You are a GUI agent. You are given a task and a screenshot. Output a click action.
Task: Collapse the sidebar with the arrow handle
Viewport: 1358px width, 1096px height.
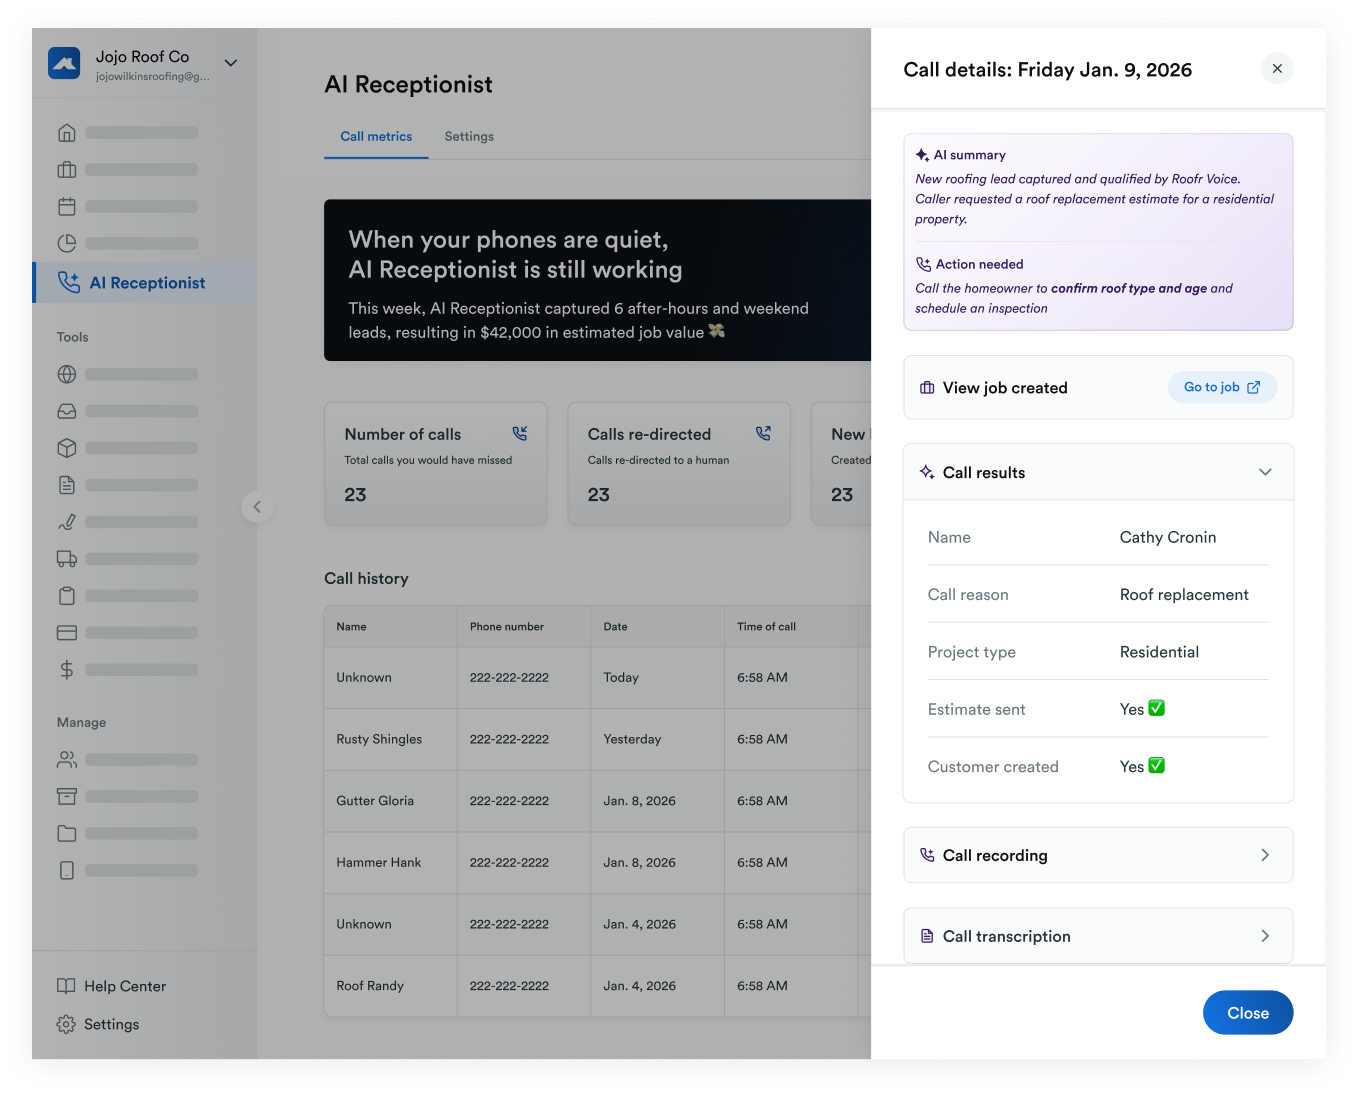pos(257,507)
